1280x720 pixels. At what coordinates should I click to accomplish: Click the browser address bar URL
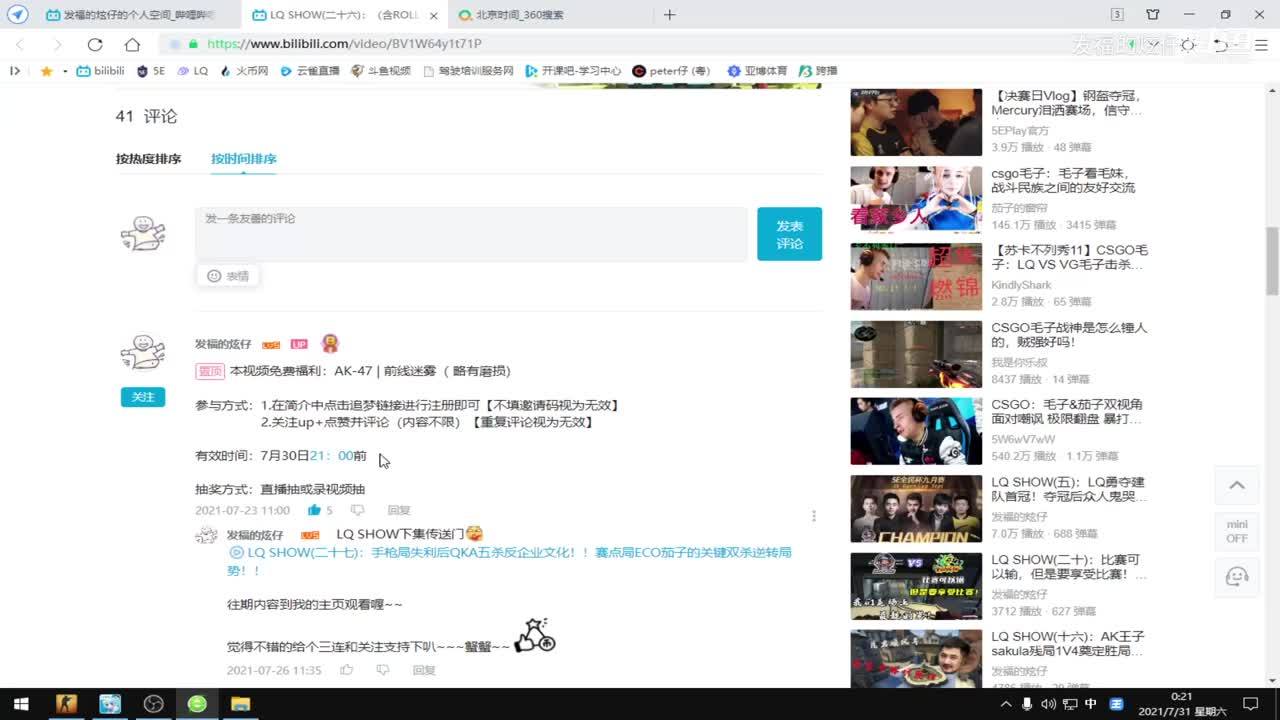point(344,44)
